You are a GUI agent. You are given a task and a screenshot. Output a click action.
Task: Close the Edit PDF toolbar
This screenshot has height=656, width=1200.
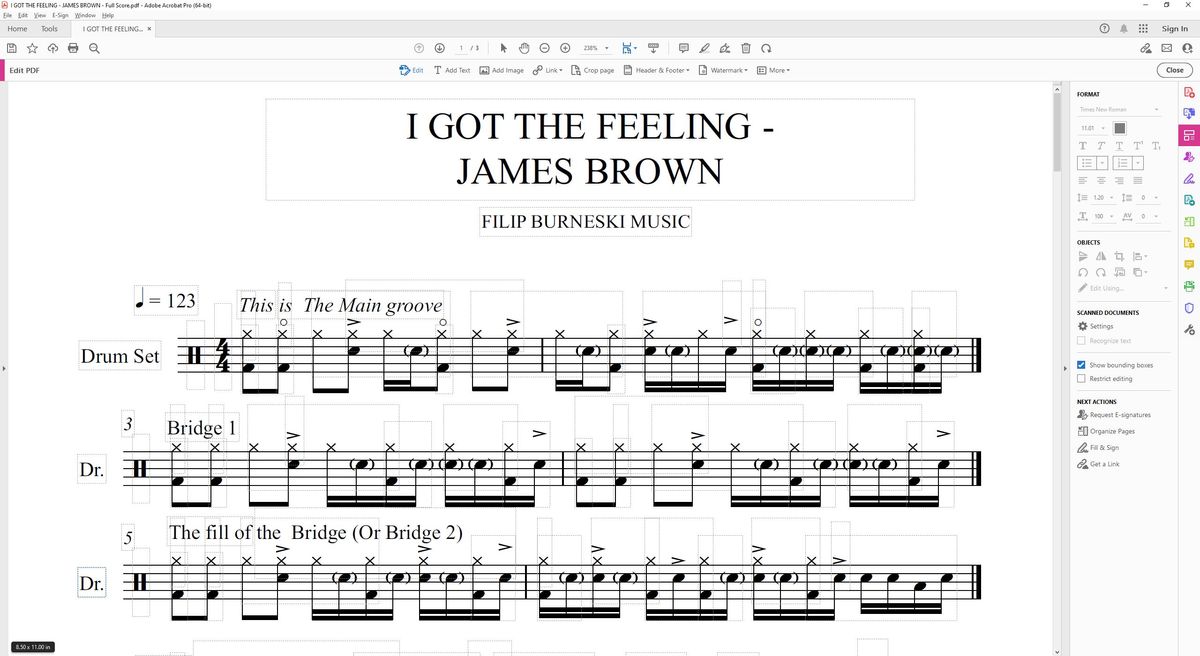pos(1174,70)
